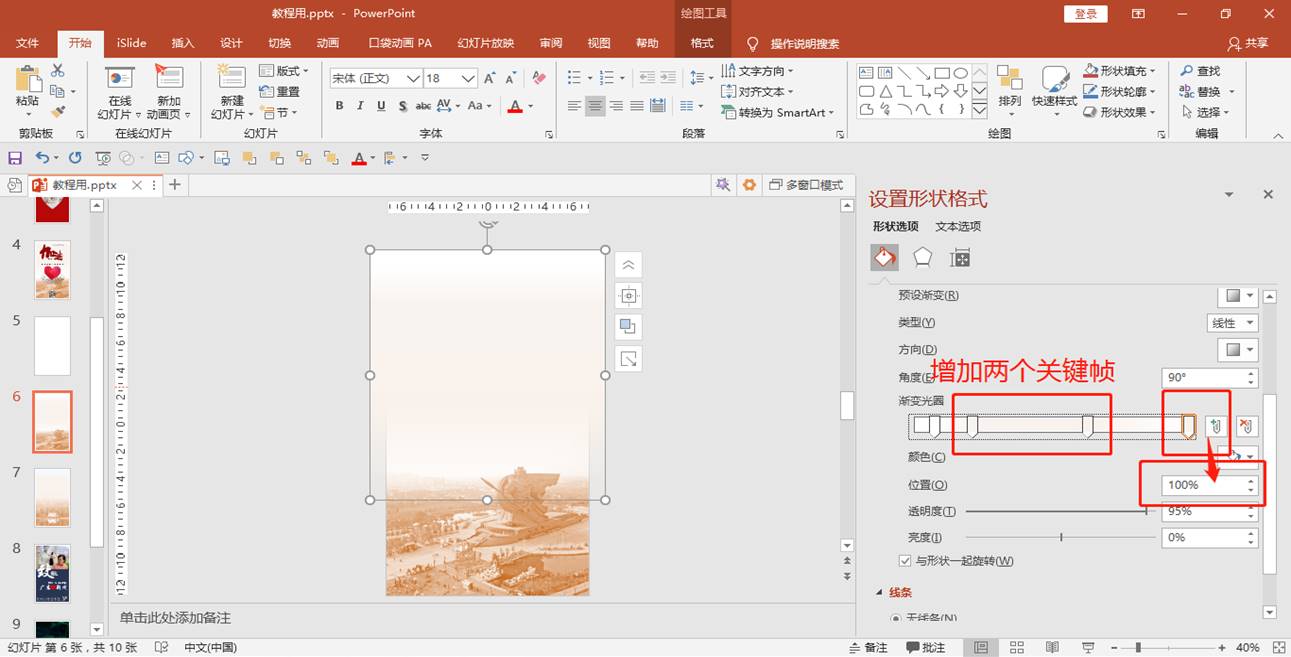The height and width of the screenshot is (657, 1291).
Task: Select slide 7 thumbnail
Action: coord(53,497)
